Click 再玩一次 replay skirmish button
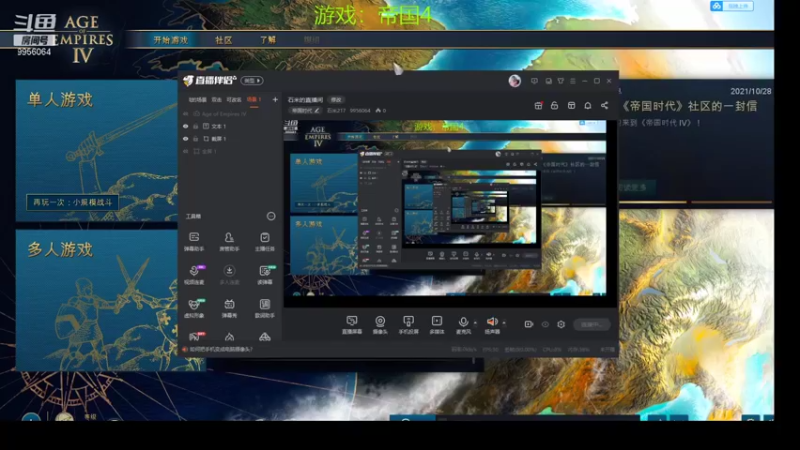 pos(72,203)
